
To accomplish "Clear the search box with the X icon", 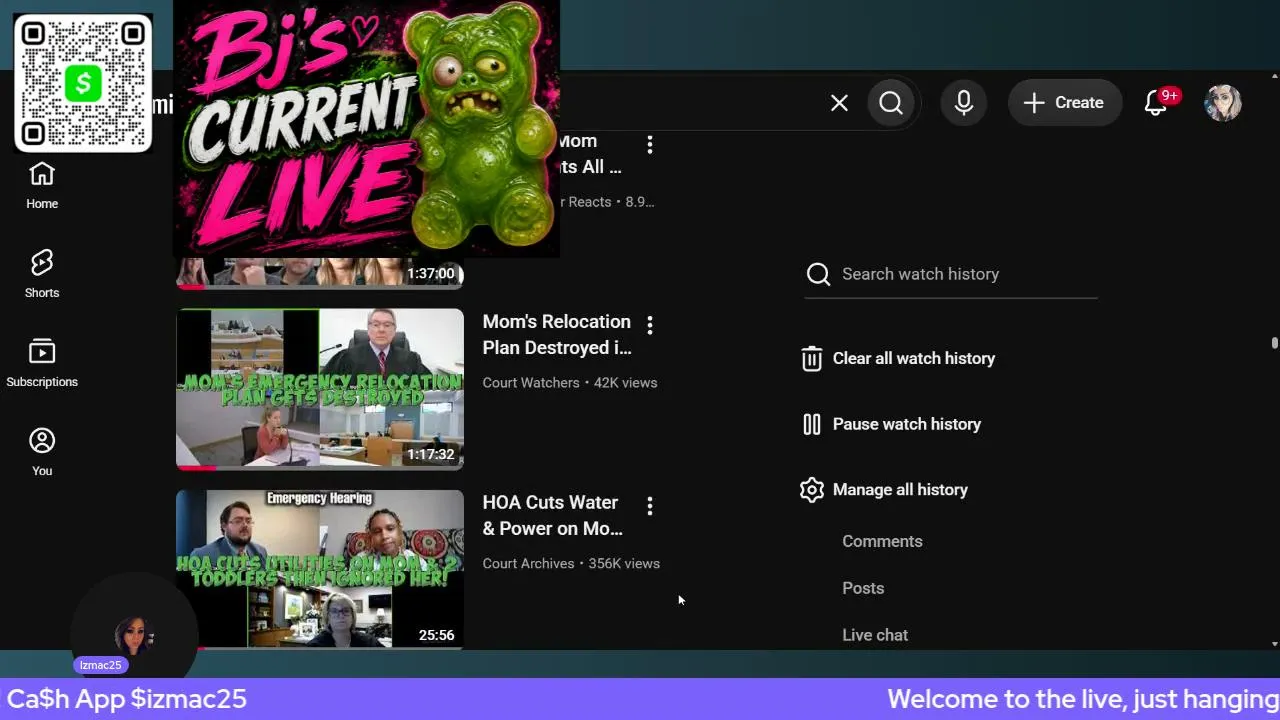I will (839, 103).
